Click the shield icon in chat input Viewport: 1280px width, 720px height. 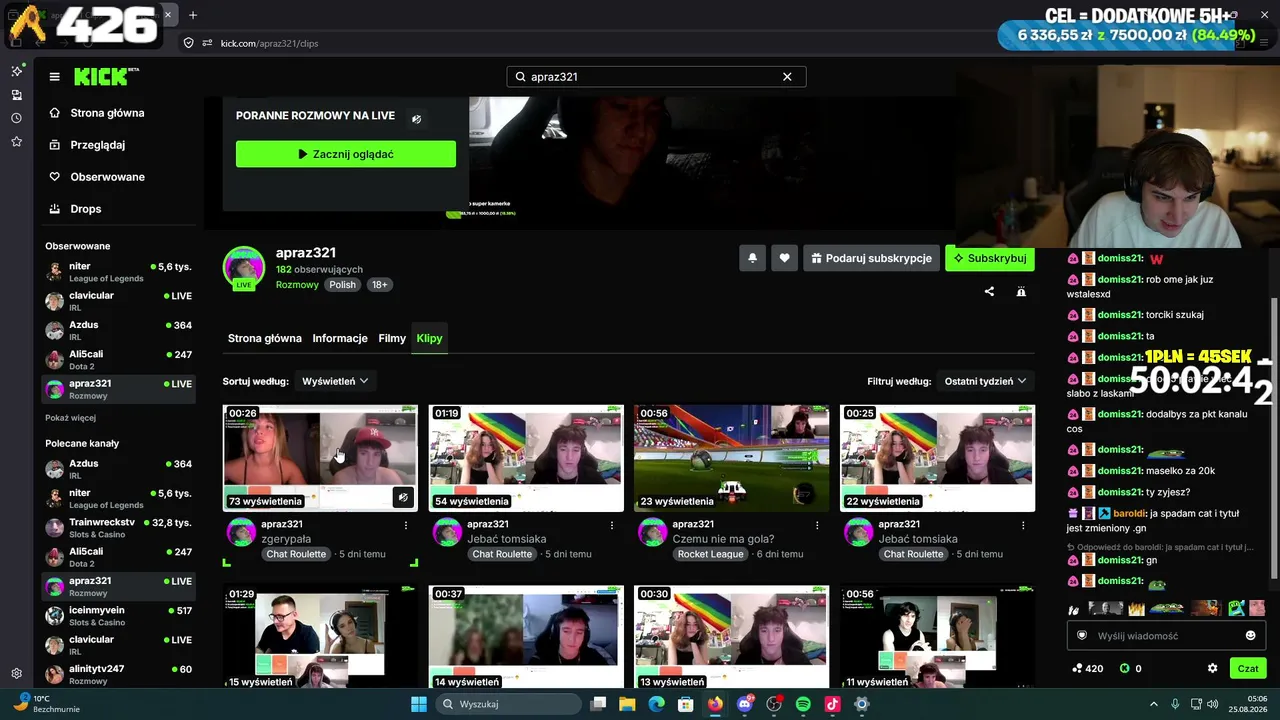tap(1081, 636)
